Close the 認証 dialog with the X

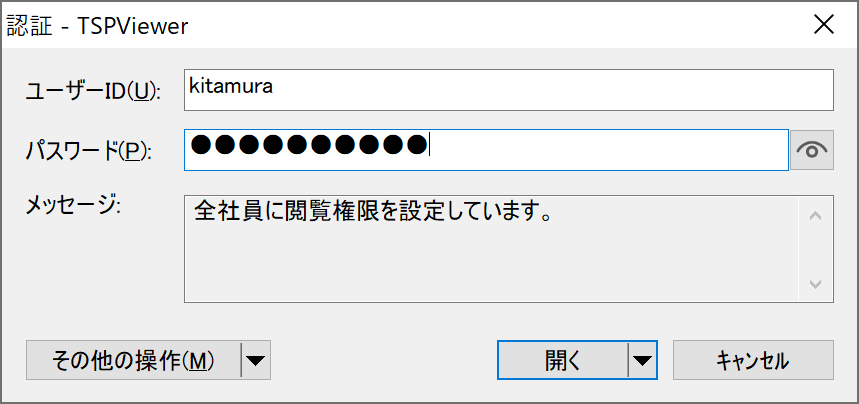(x=824, y=25)
